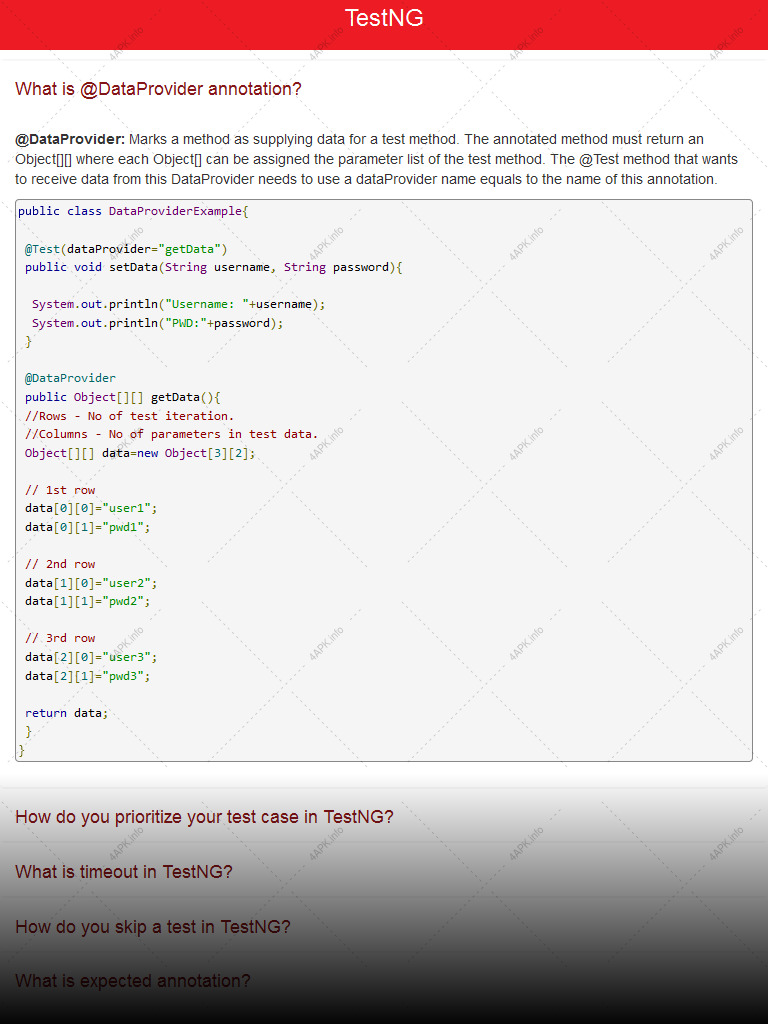
Task: Click the bold "@DataProvider:" label in the description
Action: tap(70, 139)
